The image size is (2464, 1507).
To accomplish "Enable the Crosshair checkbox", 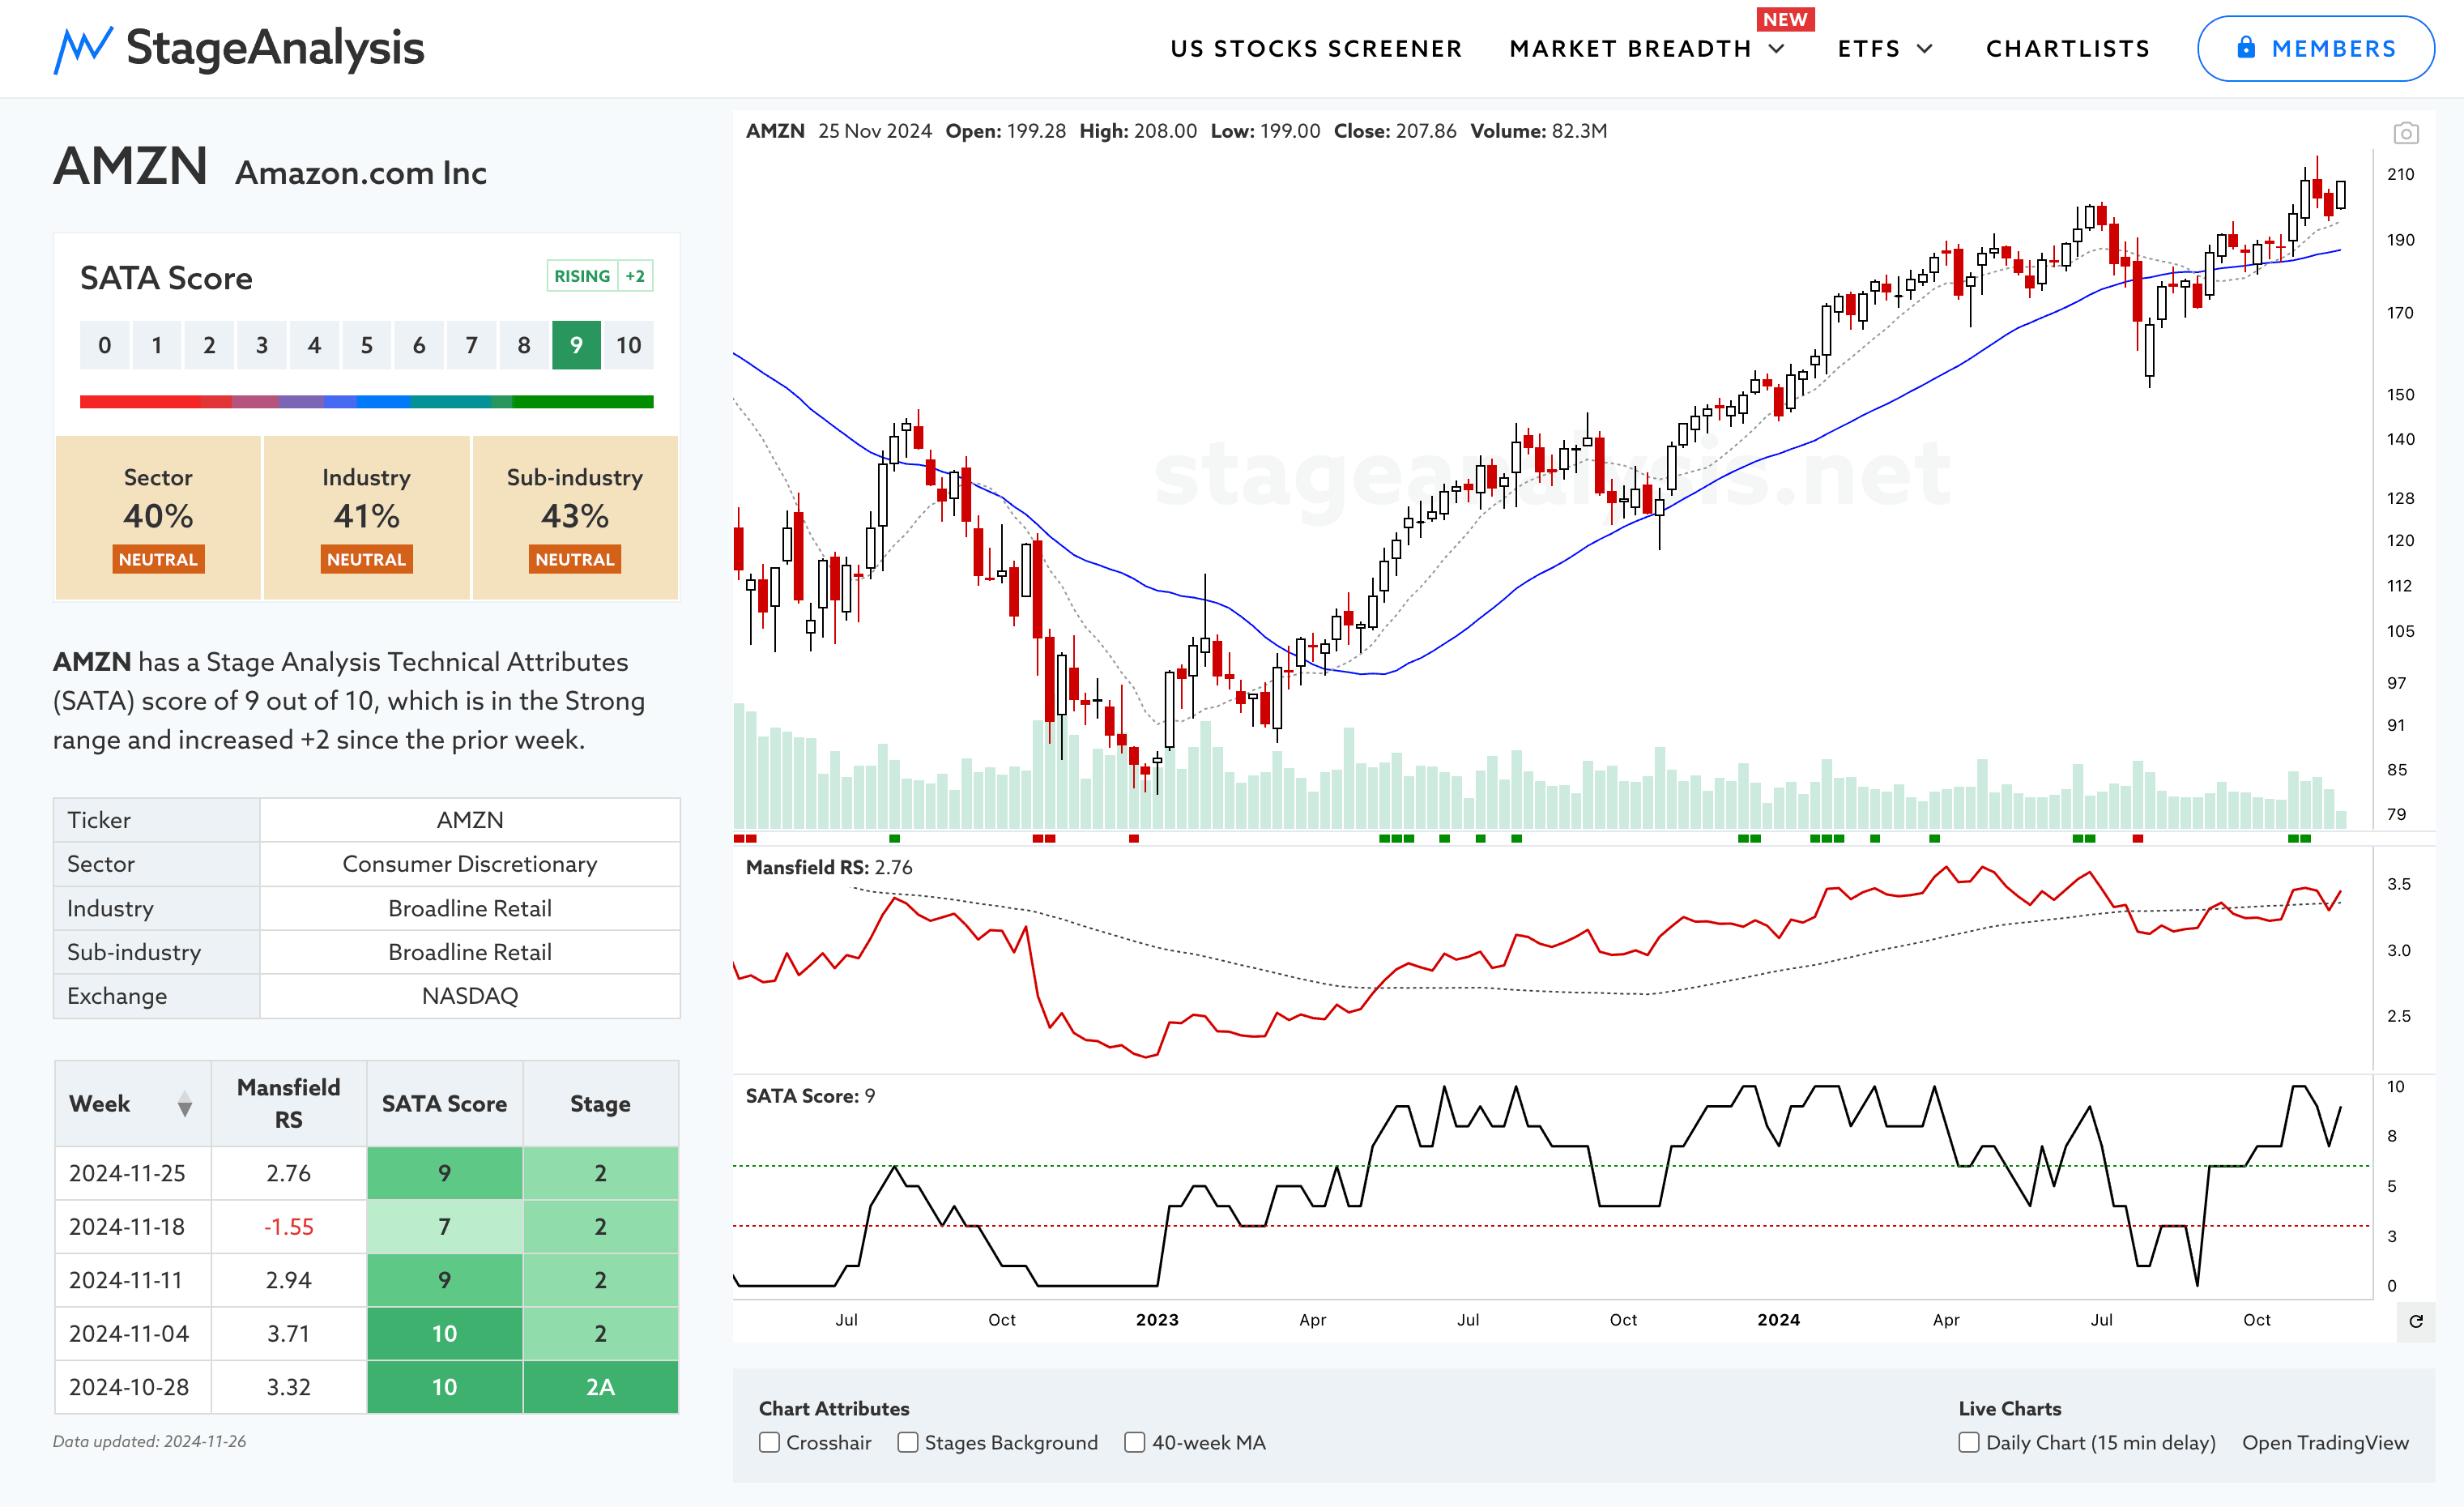I will 770,1442.
